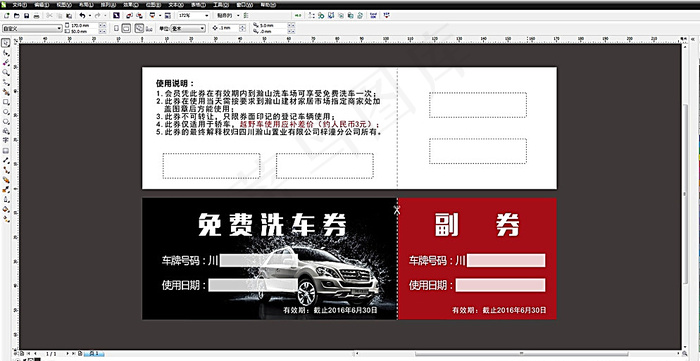The image size is (700, 361).
Task: Click the 免费洗车券 title text on the coupon
Action: (x=272, y=224)
